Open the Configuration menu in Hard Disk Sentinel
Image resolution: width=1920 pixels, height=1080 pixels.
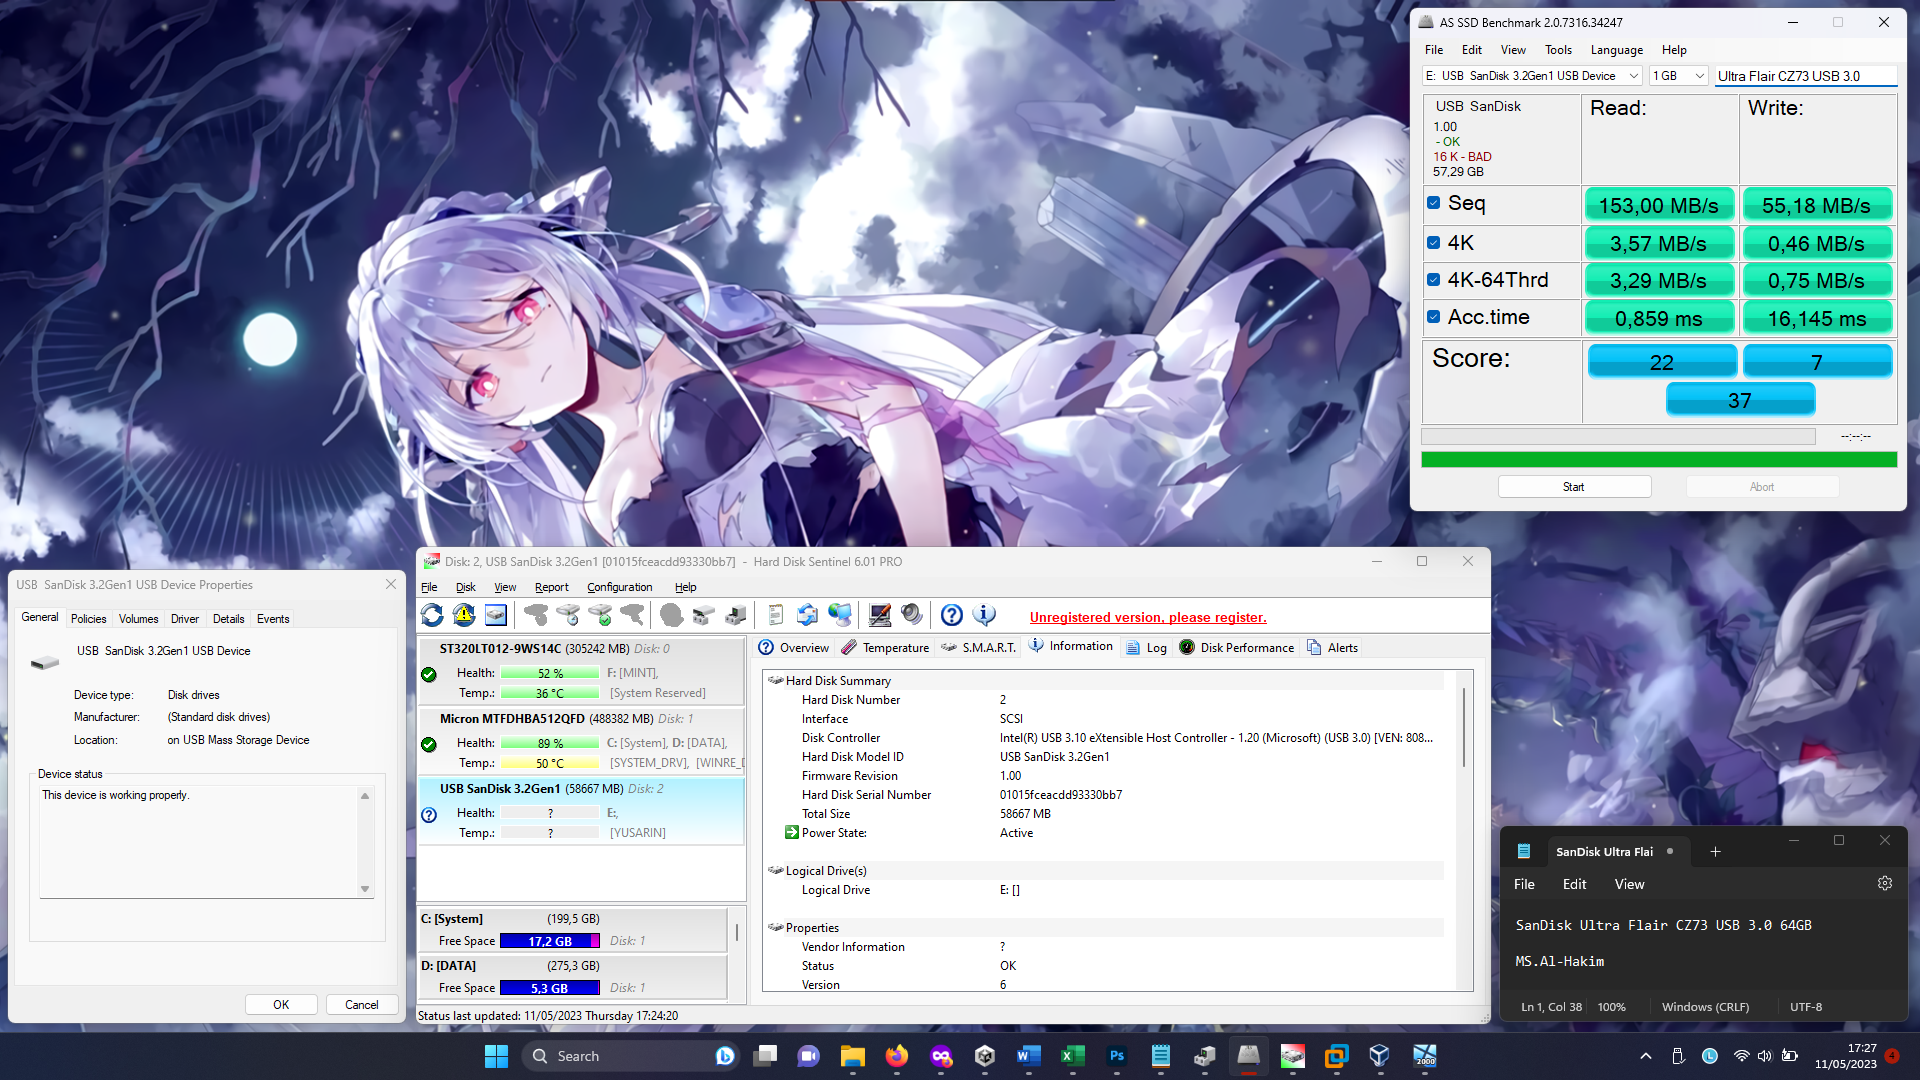click(619, 588)
